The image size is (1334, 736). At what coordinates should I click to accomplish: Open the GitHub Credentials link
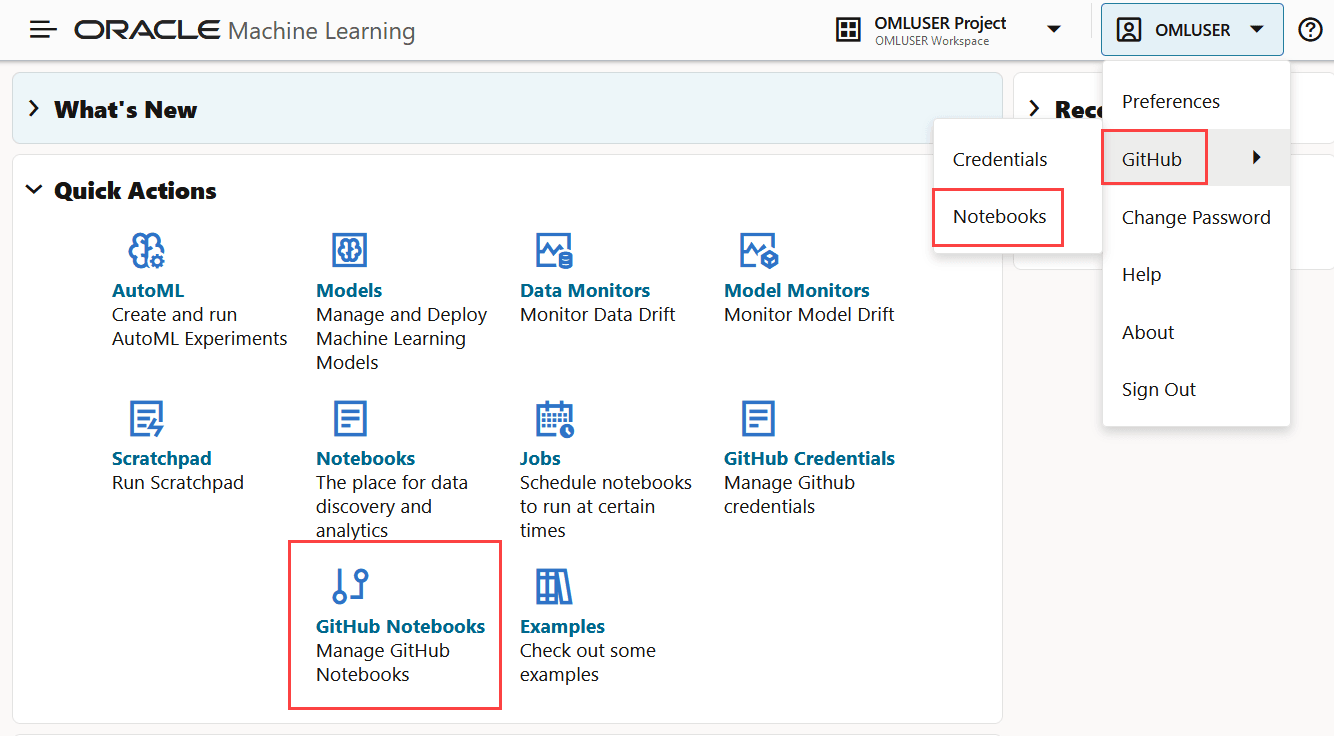coord(809,459)
